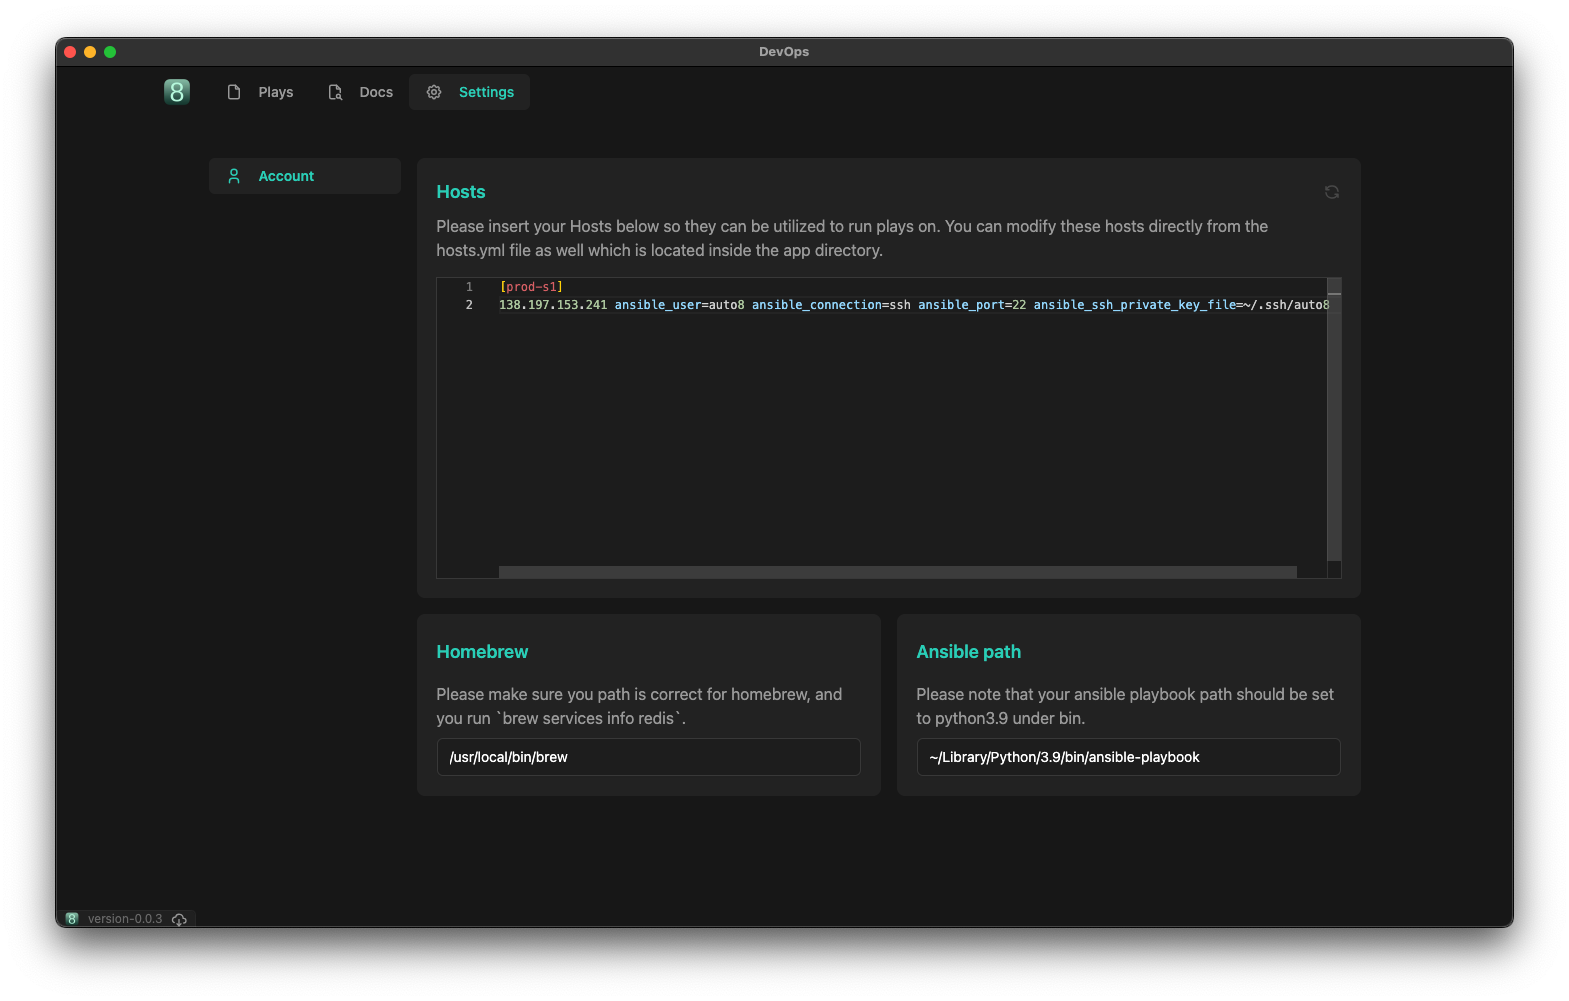Click the Hosts refresh icon
The image size is (1569, 1001).
pos(1332,192)
